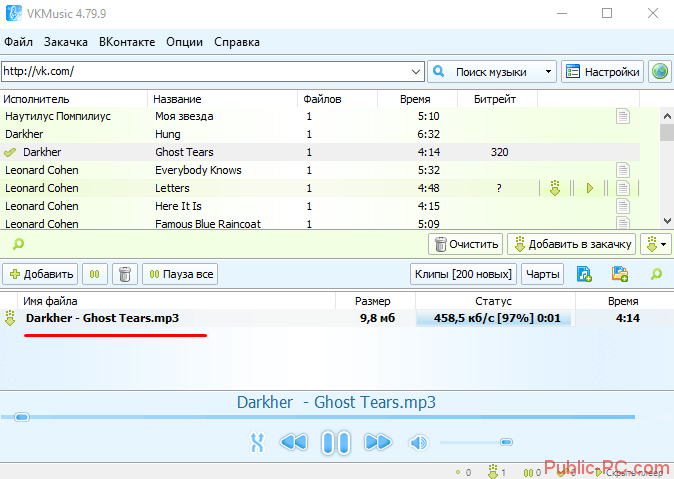
Task: Click the Пауза все button
Action: pyautogui.click(x=180, y=274)
